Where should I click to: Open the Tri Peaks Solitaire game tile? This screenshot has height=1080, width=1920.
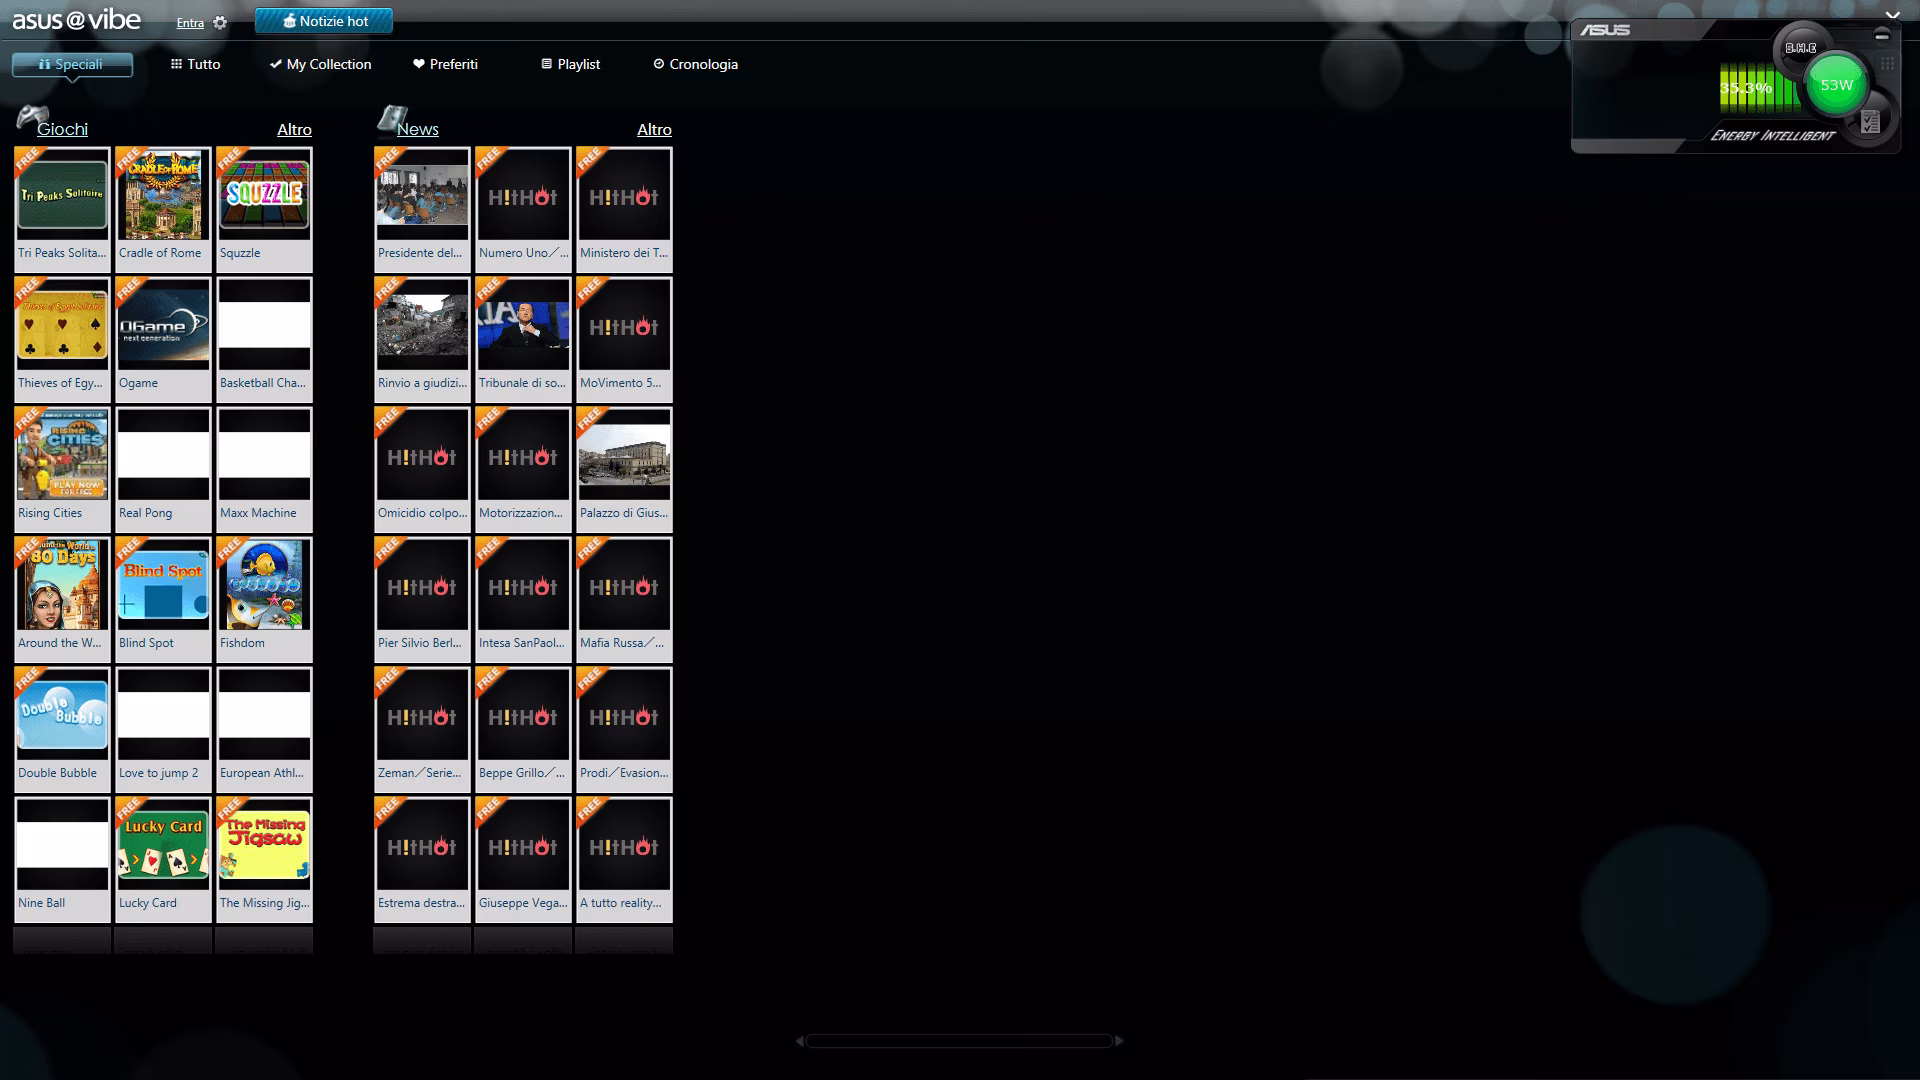click(62, 210)
